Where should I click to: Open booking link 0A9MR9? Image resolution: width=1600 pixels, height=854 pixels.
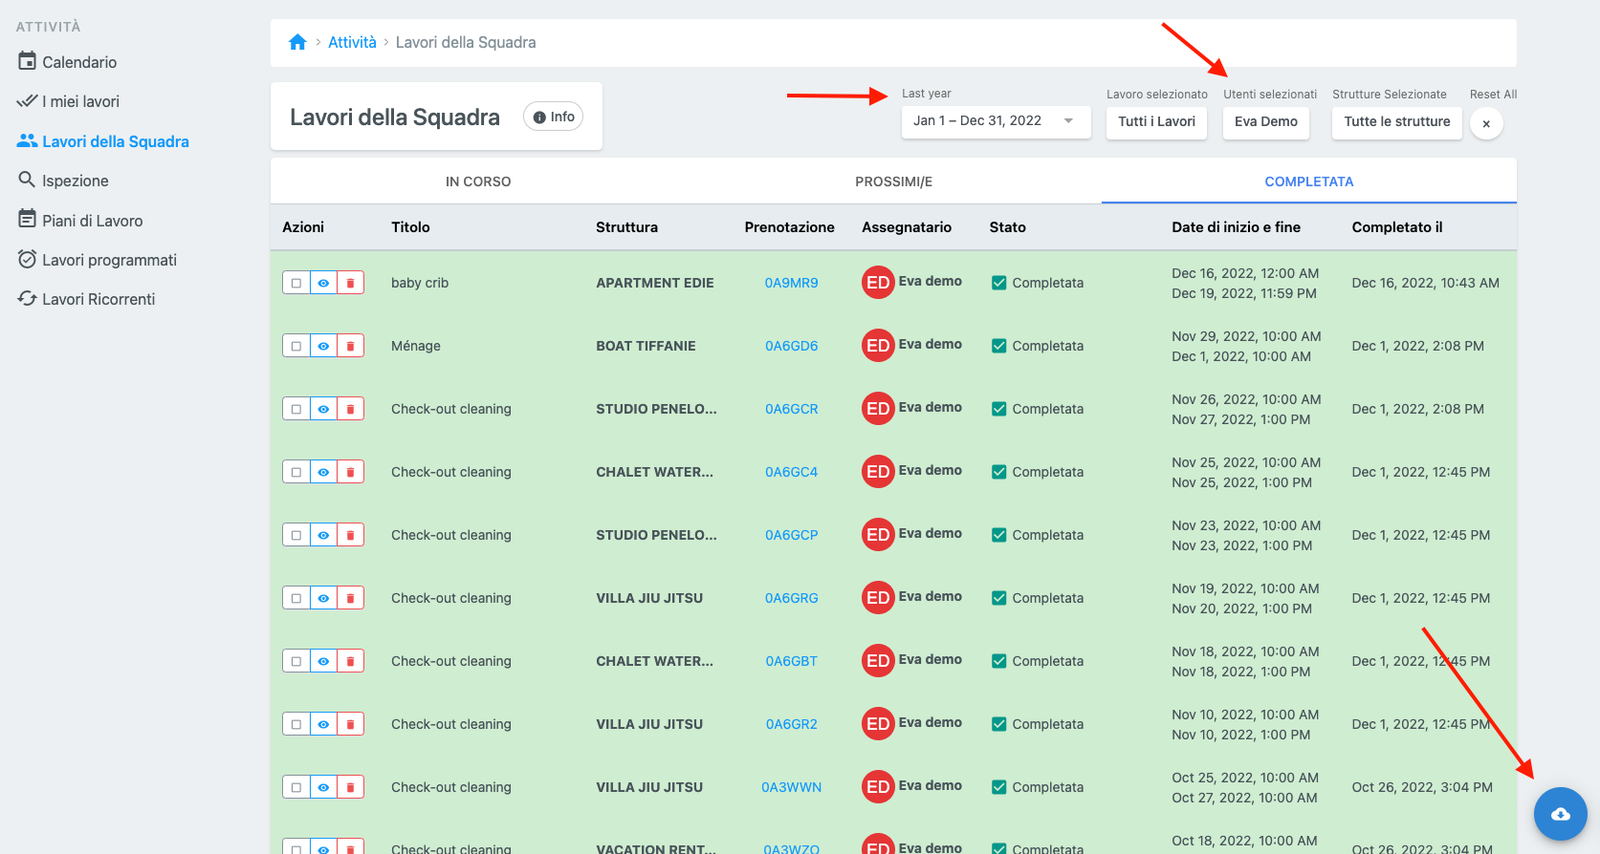coord(791,283)
